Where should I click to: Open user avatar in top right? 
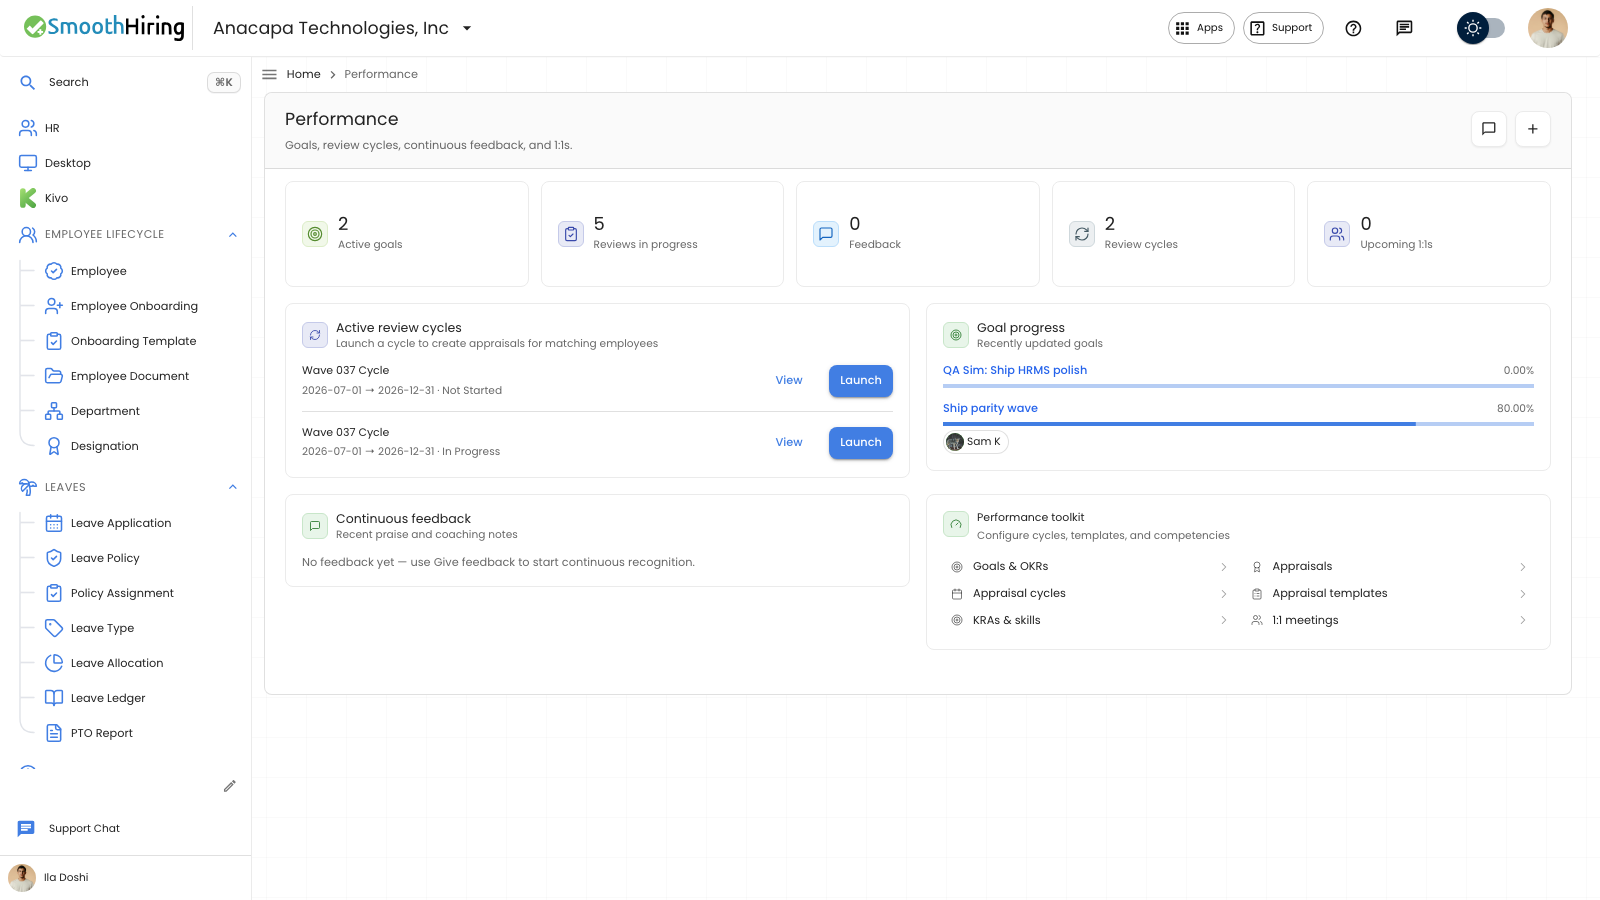click(x=1547, y=28)
